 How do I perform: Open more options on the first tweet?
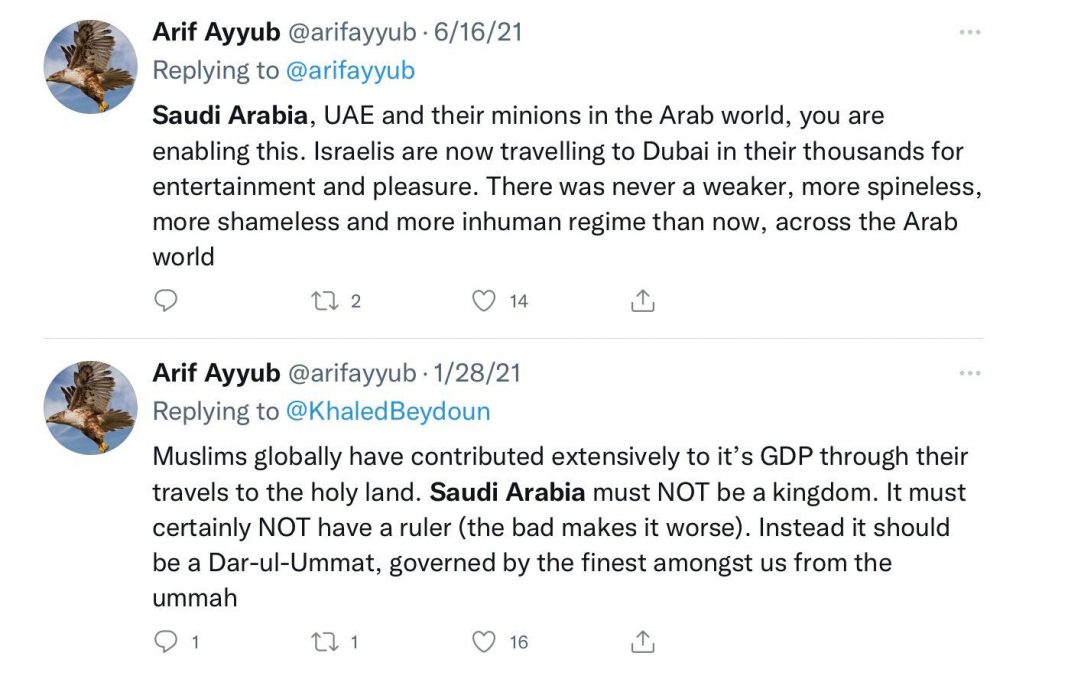tap(969, 33)
